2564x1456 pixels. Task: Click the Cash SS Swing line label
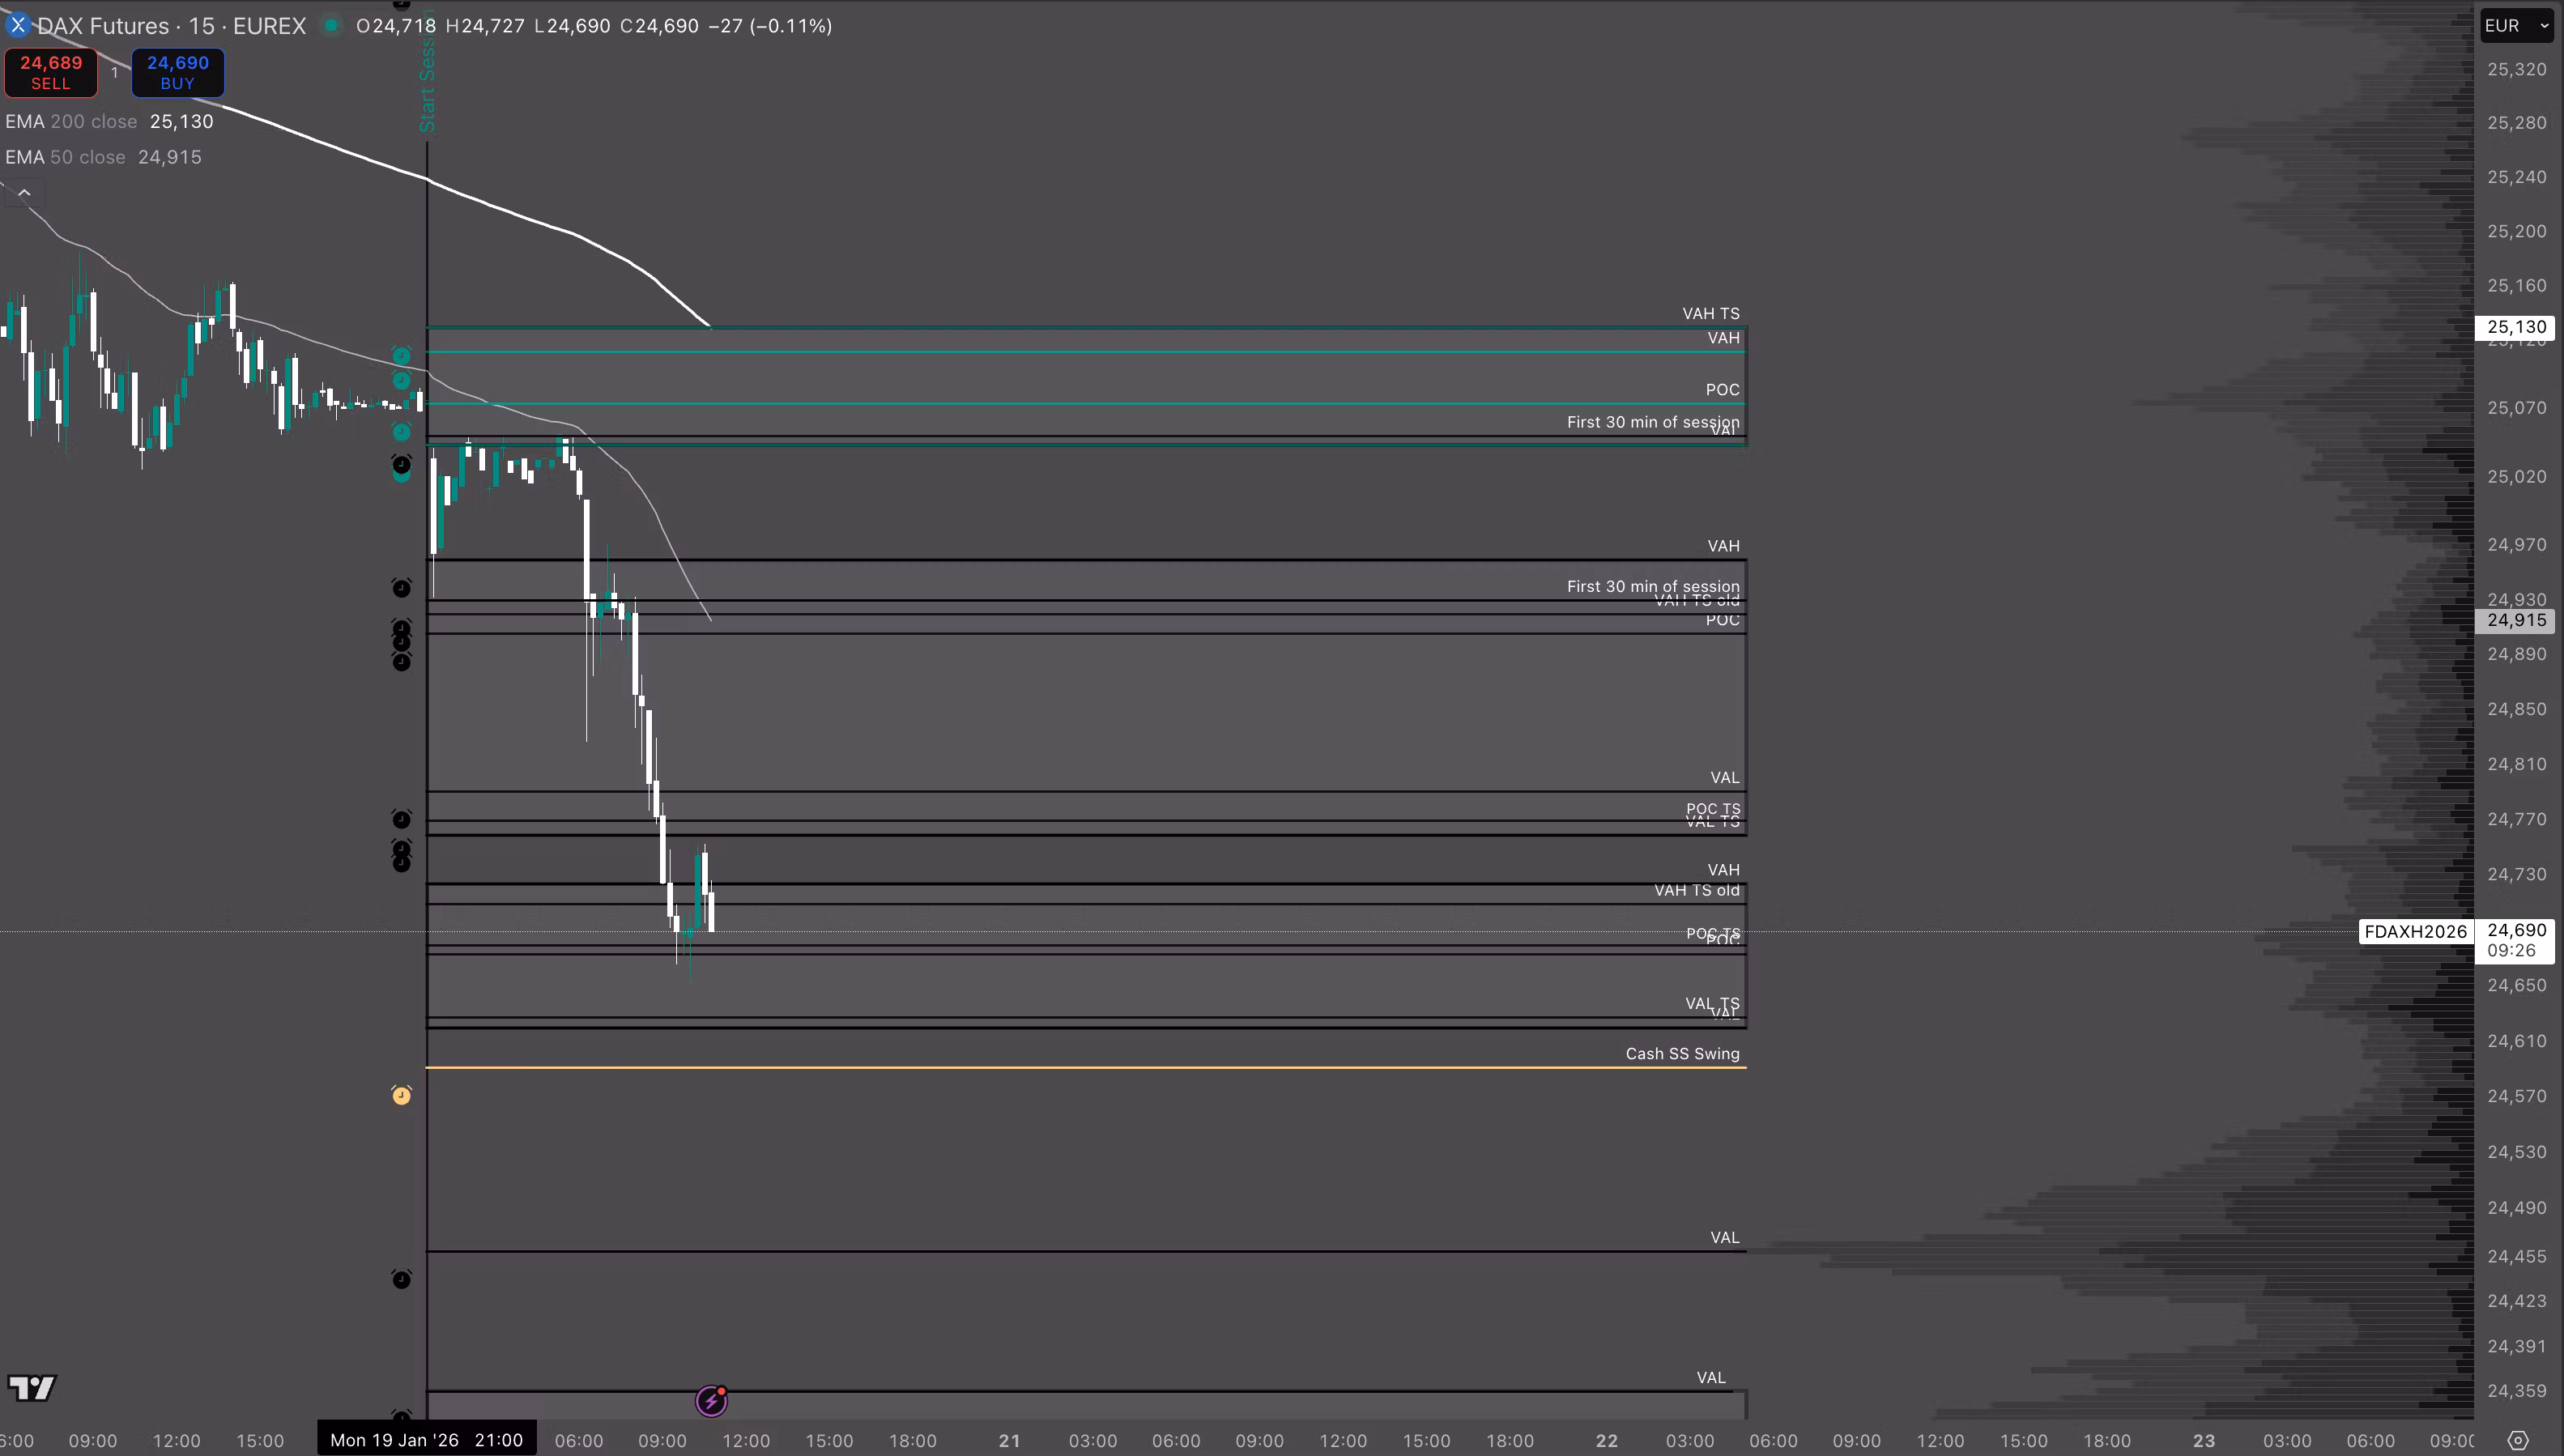click(x=1682, y=1053)
